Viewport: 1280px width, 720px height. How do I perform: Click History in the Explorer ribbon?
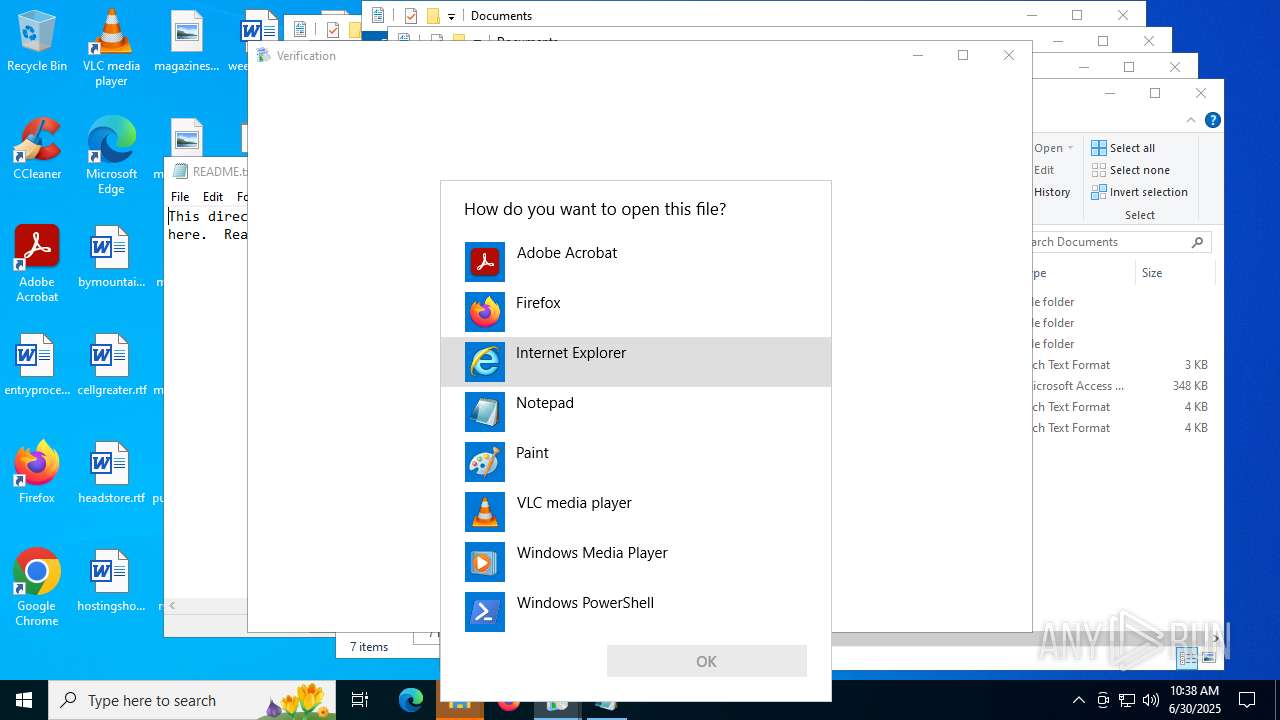1052,192
